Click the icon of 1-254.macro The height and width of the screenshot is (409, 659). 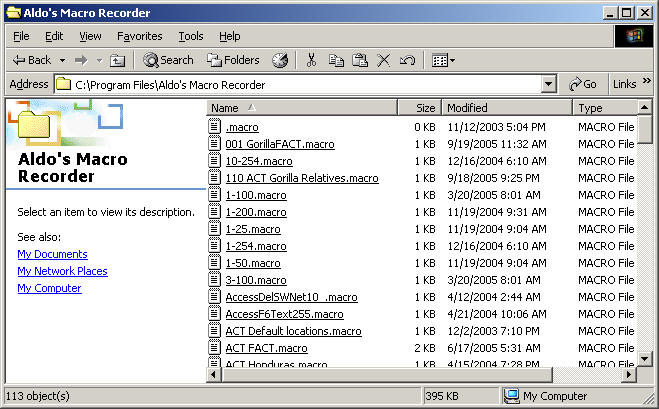click(214, 245)
